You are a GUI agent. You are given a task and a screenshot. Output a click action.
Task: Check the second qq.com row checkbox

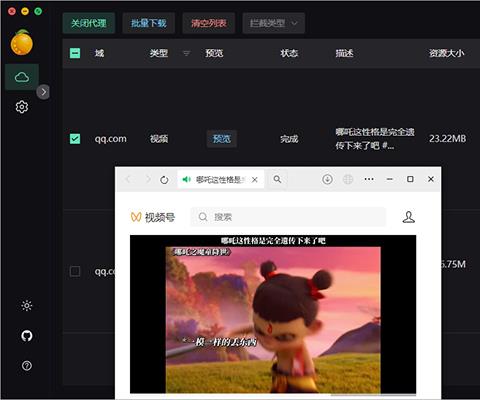75,271
